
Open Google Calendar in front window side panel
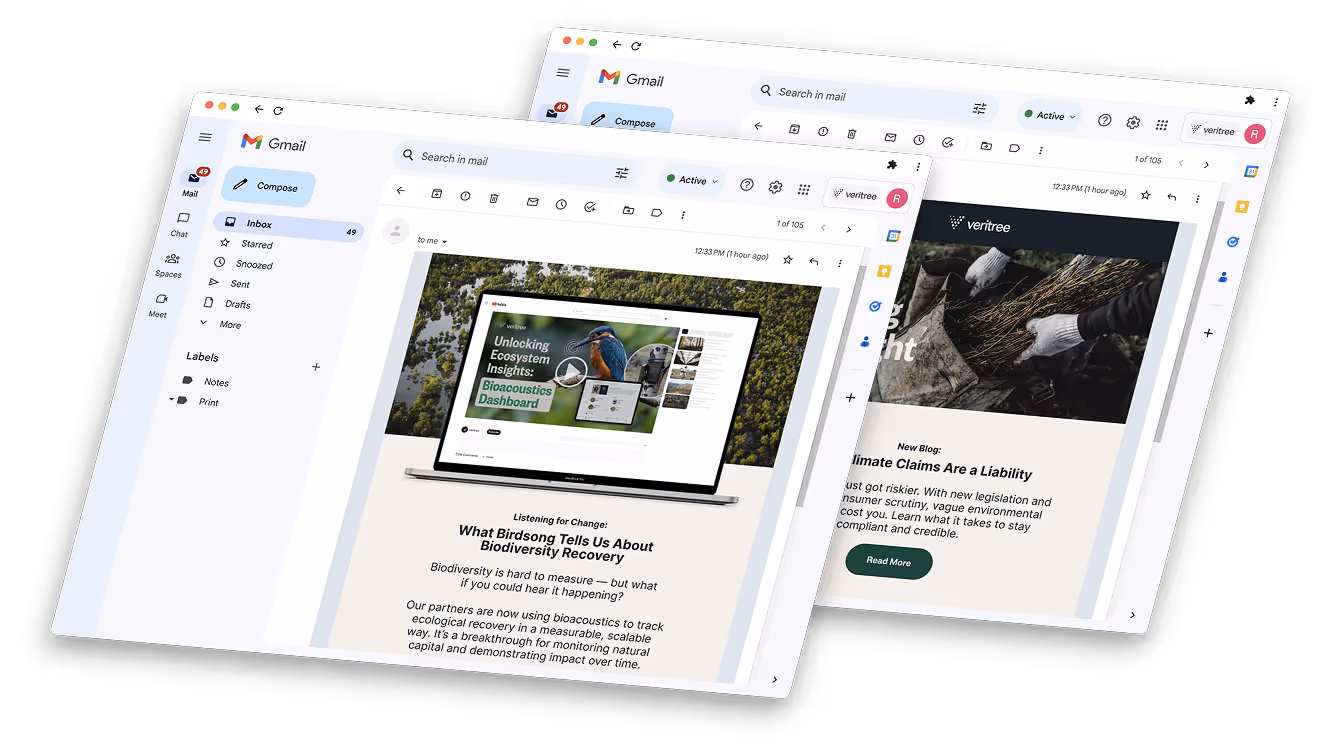[893, 236]
